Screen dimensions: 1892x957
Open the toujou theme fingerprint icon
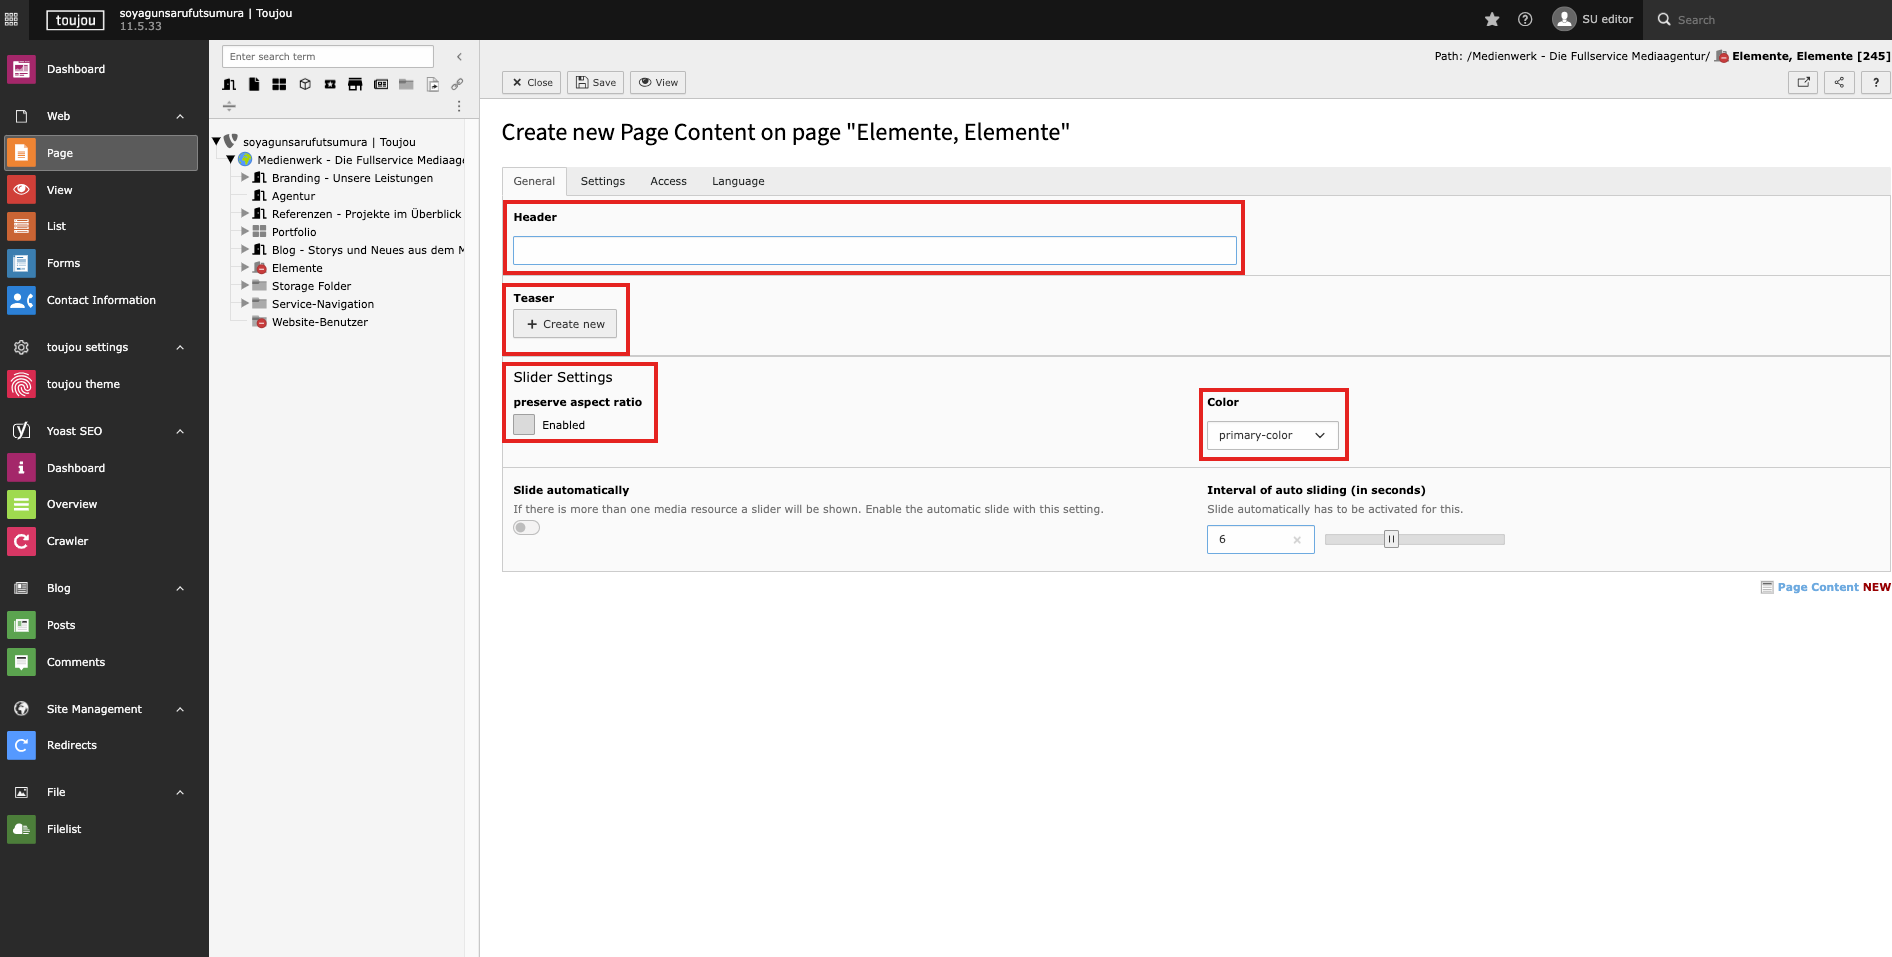point(21,384)
